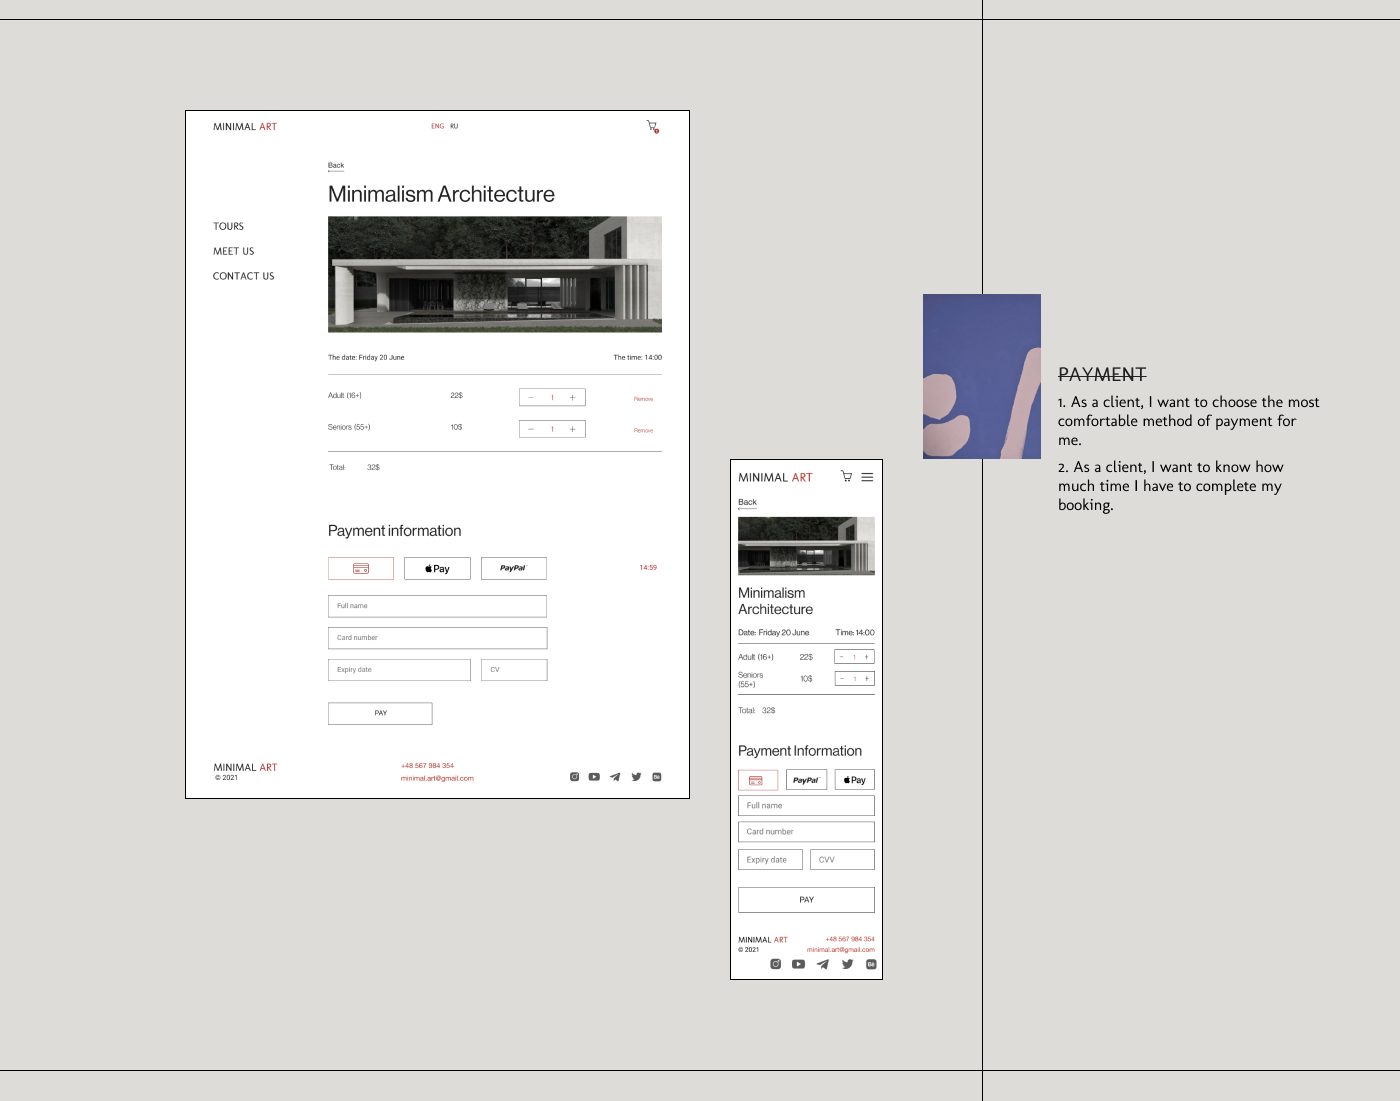Click the Telegram icon in desktop footer
The width and height of the screenshot is (1400, 1101).
pos(615,777)
